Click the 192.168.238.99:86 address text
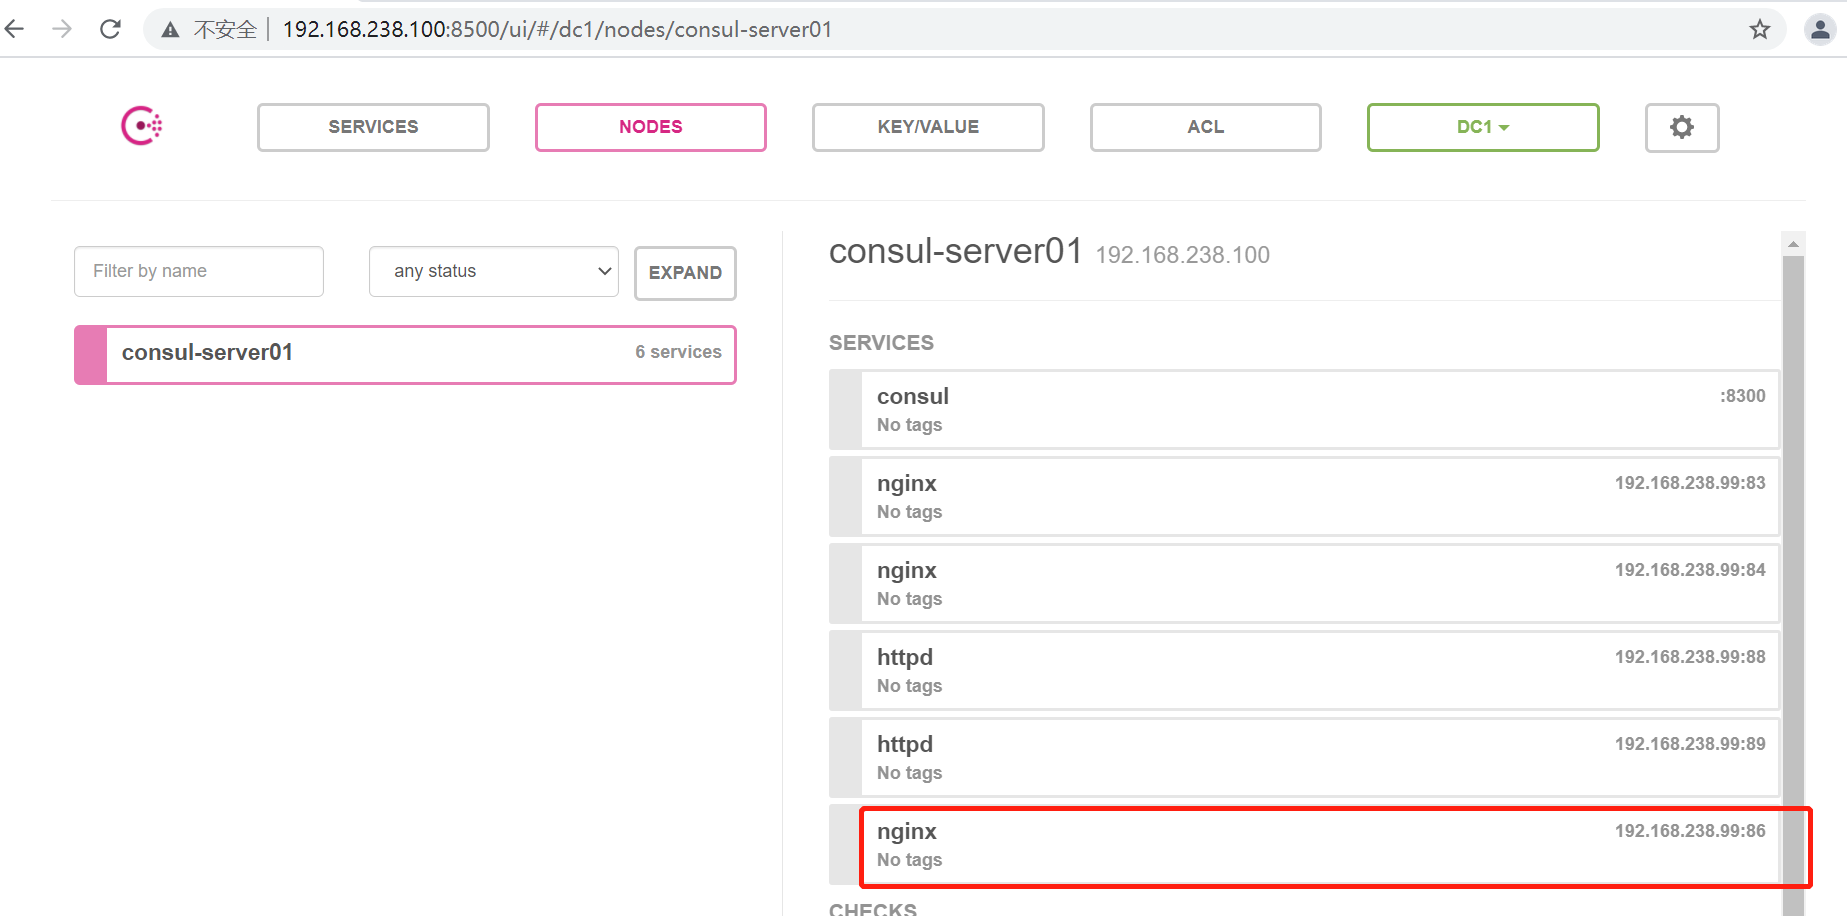Viewport: 1847px width, 916px height. click(1690, 831)
